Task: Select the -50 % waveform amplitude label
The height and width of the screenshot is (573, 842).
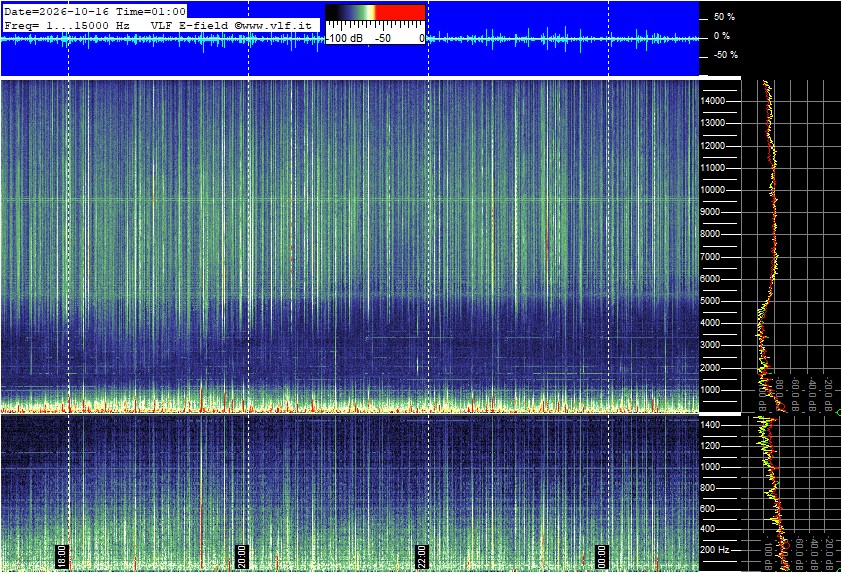Action: tap(725, 55)
